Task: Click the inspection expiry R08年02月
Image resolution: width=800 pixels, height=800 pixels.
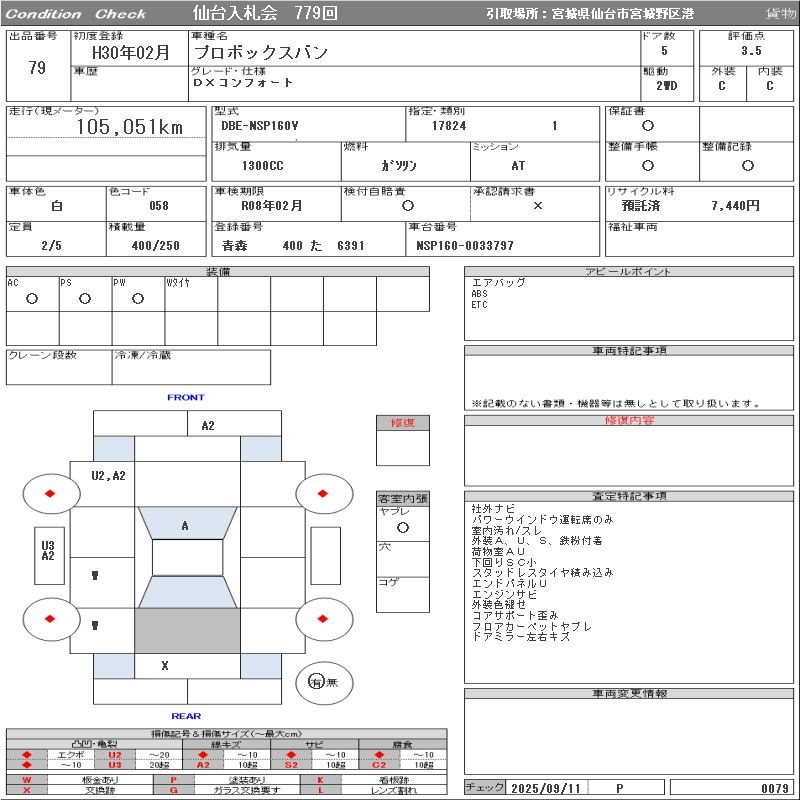Action: pyautogui.click(x=271, y=206)
